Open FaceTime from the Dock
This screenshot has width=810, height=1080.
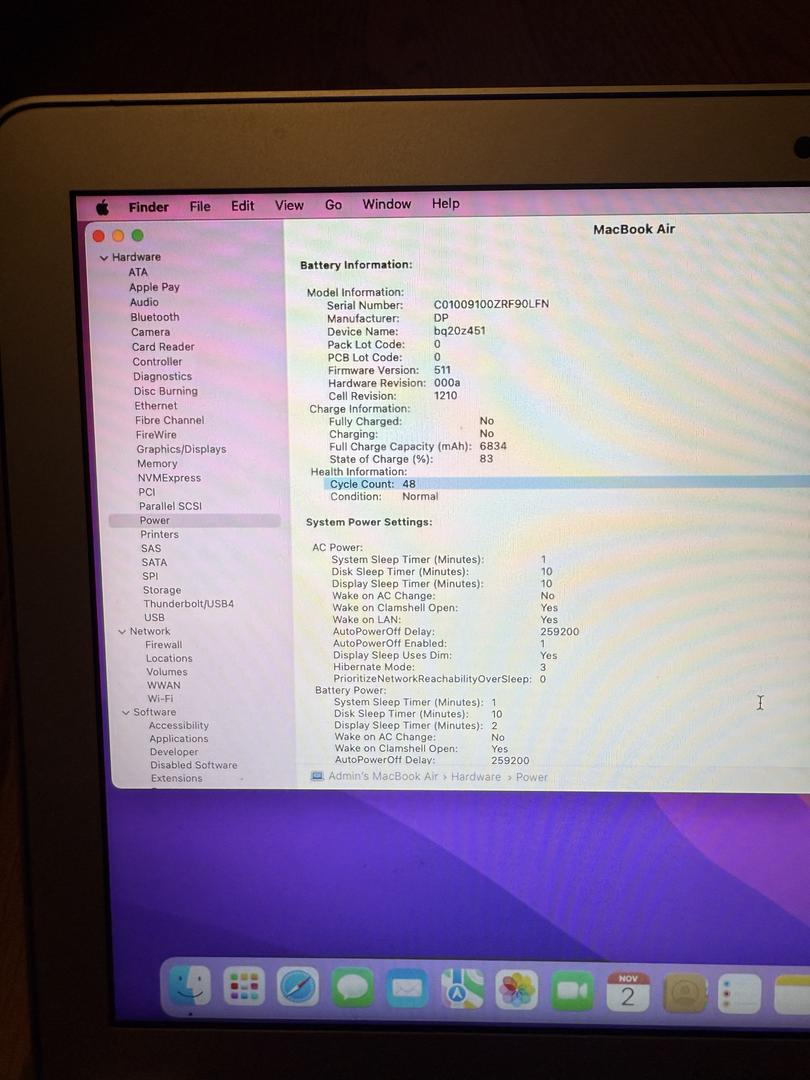pos(572,990)
